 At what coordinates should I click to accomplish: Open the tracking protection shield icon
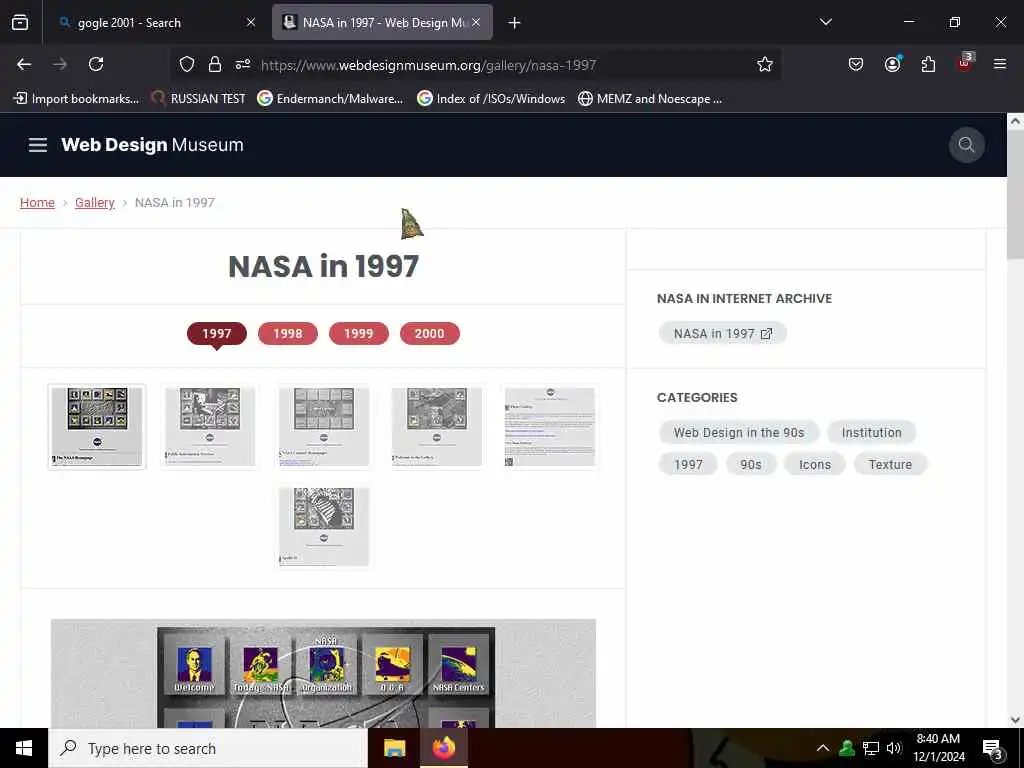187,64
